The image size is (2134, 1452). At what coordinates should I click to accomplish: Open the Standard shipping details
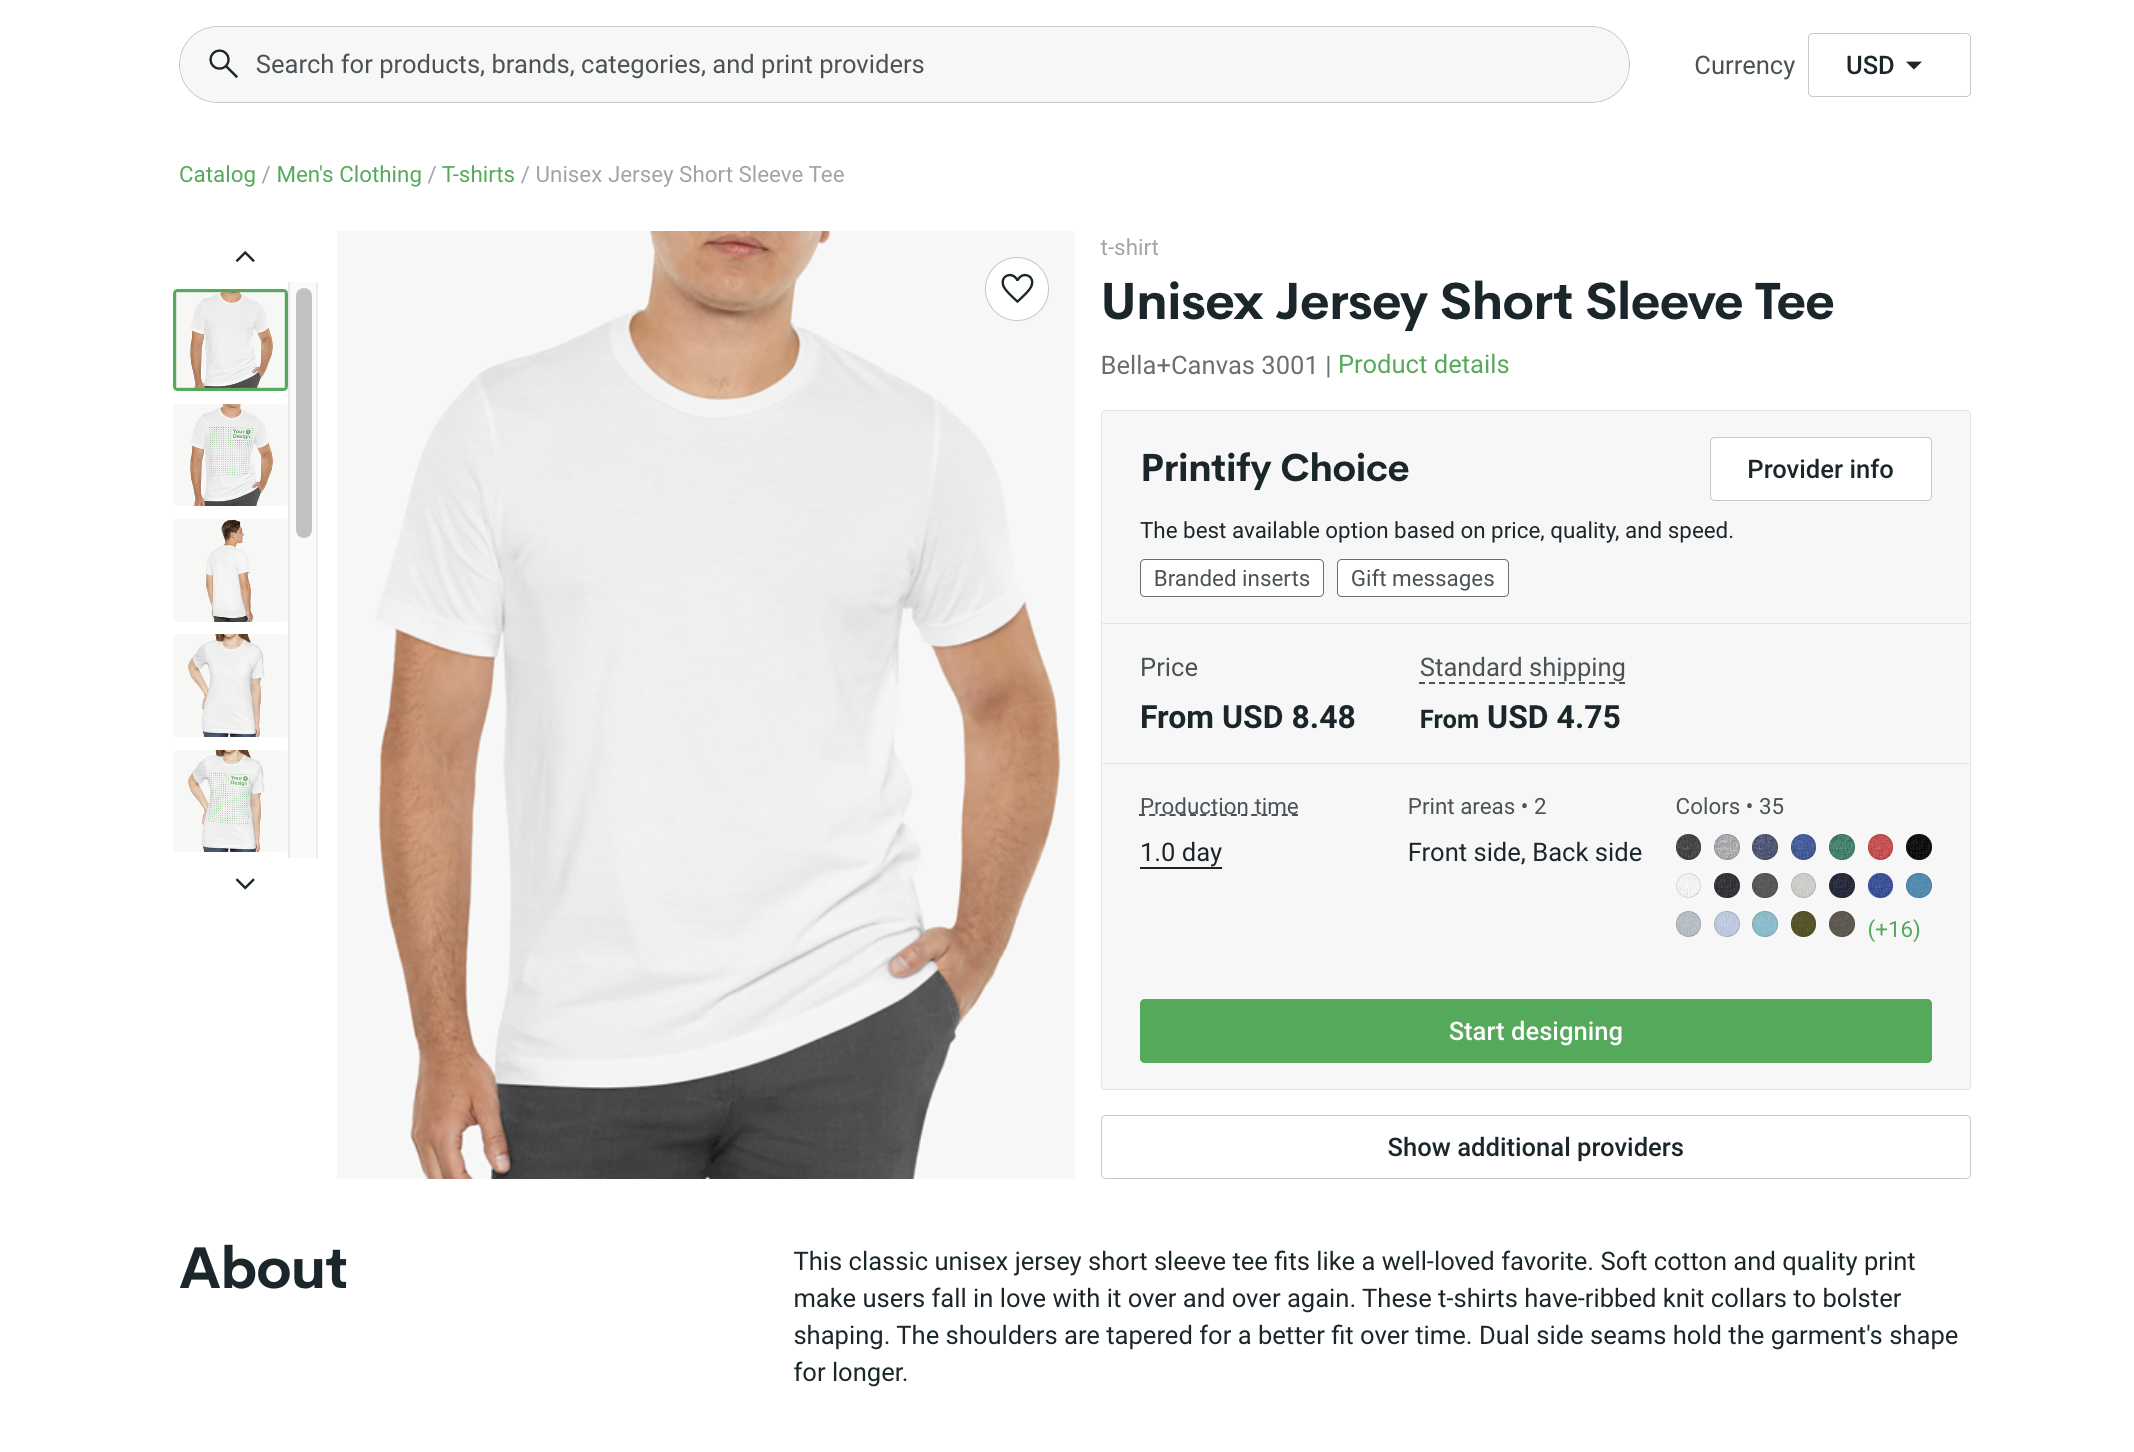1520,666
